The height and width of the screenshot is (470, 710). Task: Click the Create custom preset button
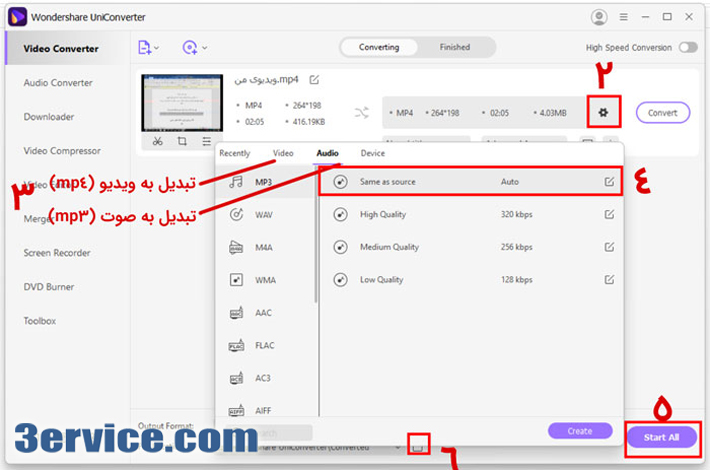[x=580, y=431]
